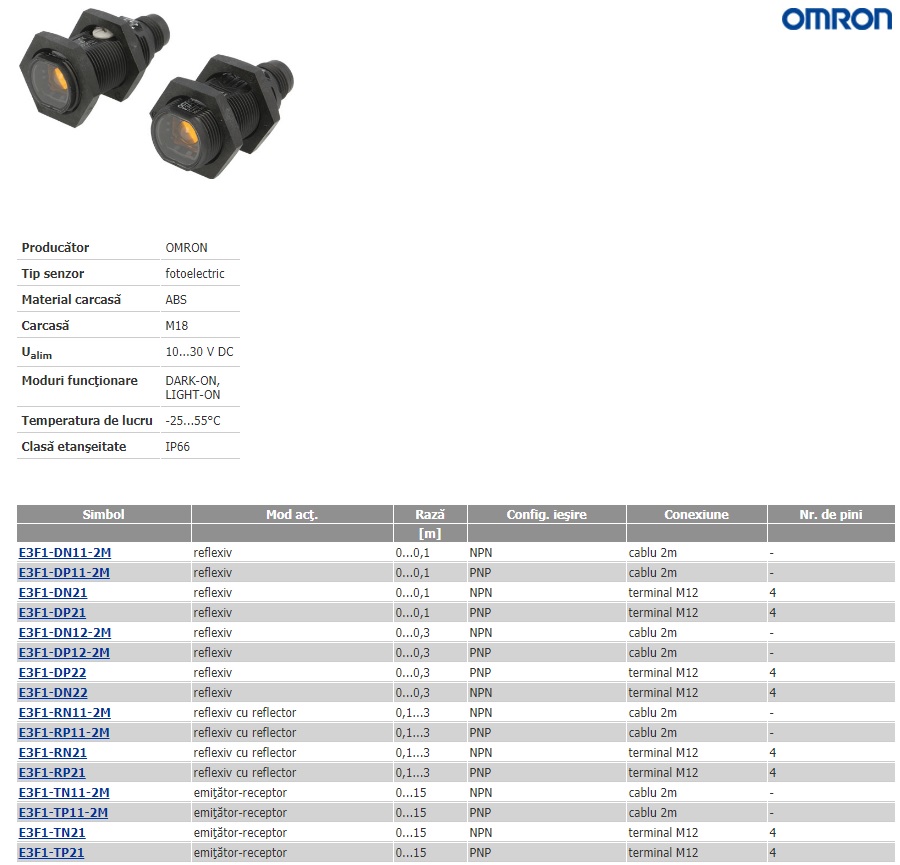Open the E3F1-DP12-2M product link

coord(64,653)
